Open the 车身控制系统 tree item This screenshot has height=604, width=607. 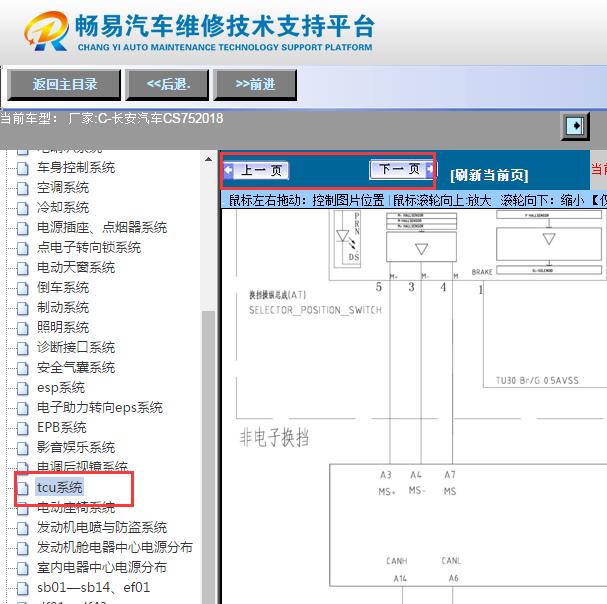click(x=76, y=168)
